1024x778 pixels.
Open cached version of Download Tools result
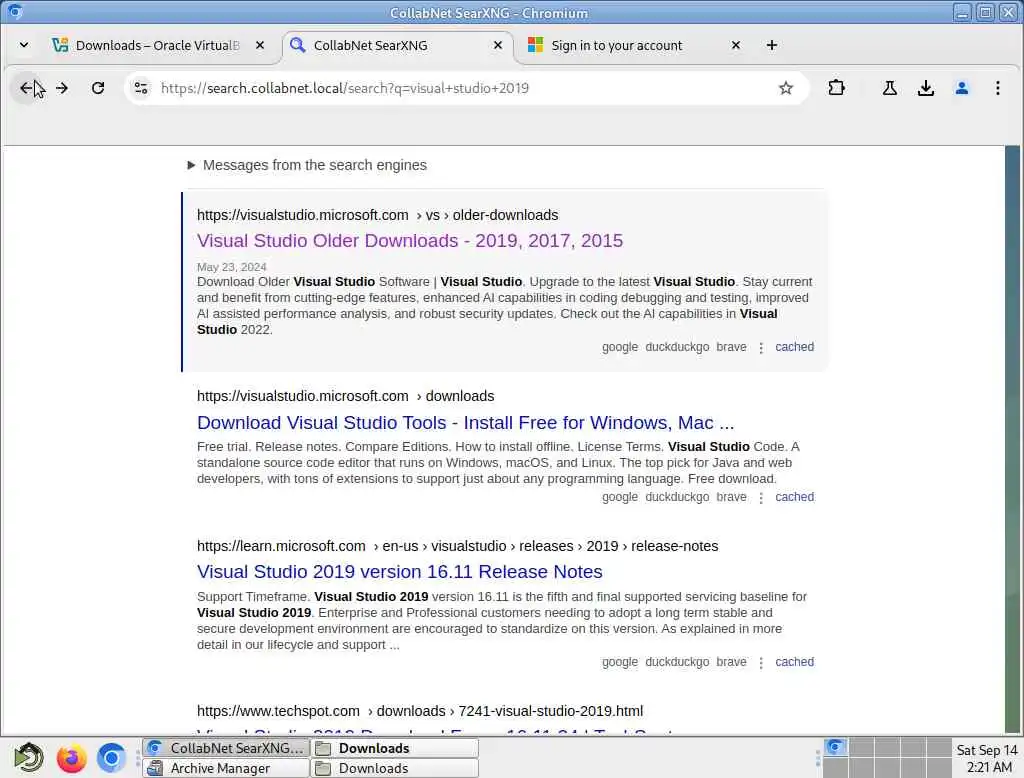[x=794, y=497]
